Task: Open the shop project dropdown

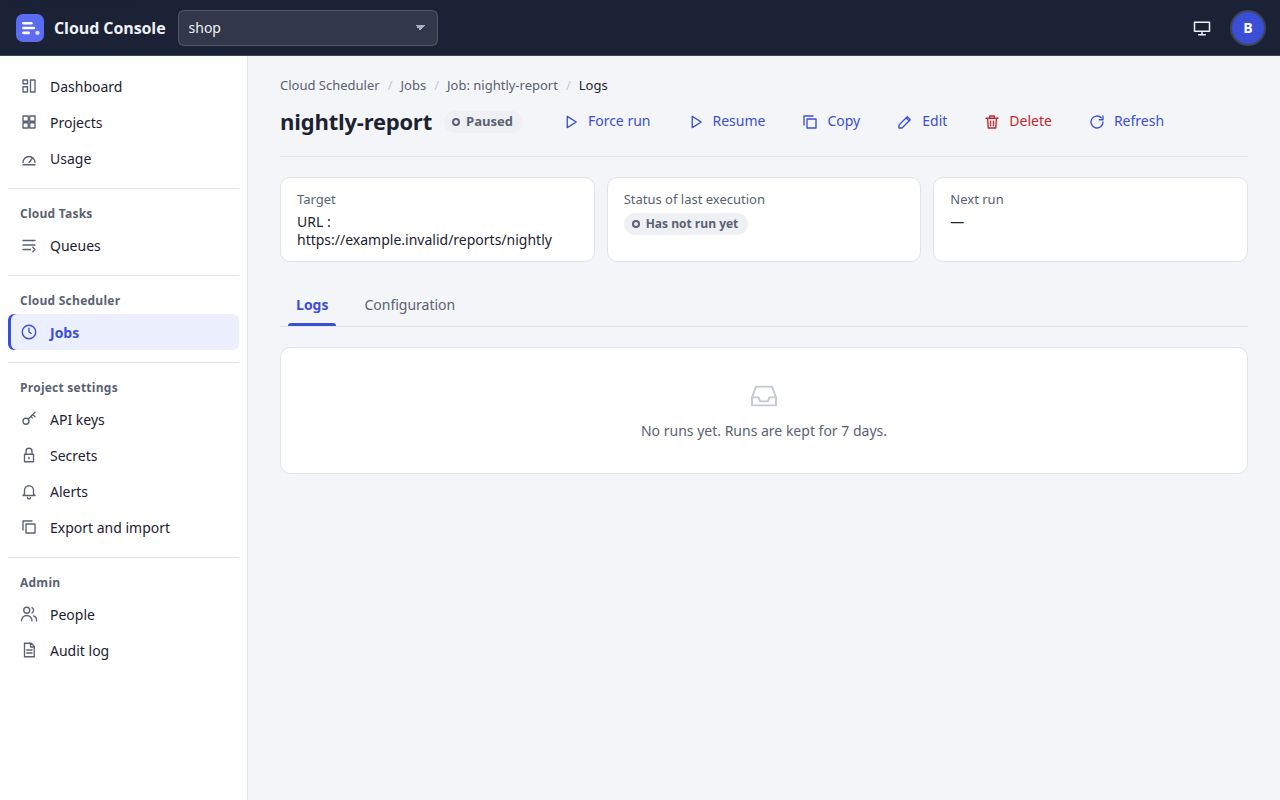Action: 308,28
